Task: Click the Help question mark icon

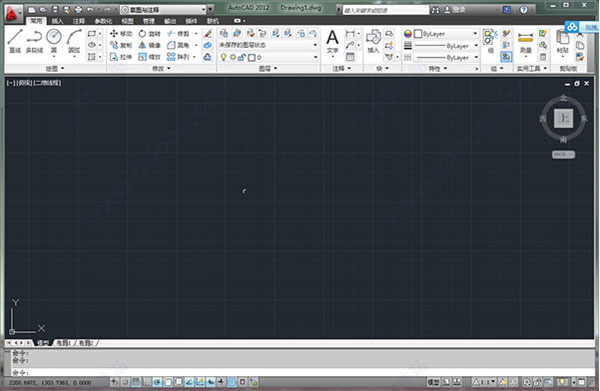Action: (x=523, y=10)
